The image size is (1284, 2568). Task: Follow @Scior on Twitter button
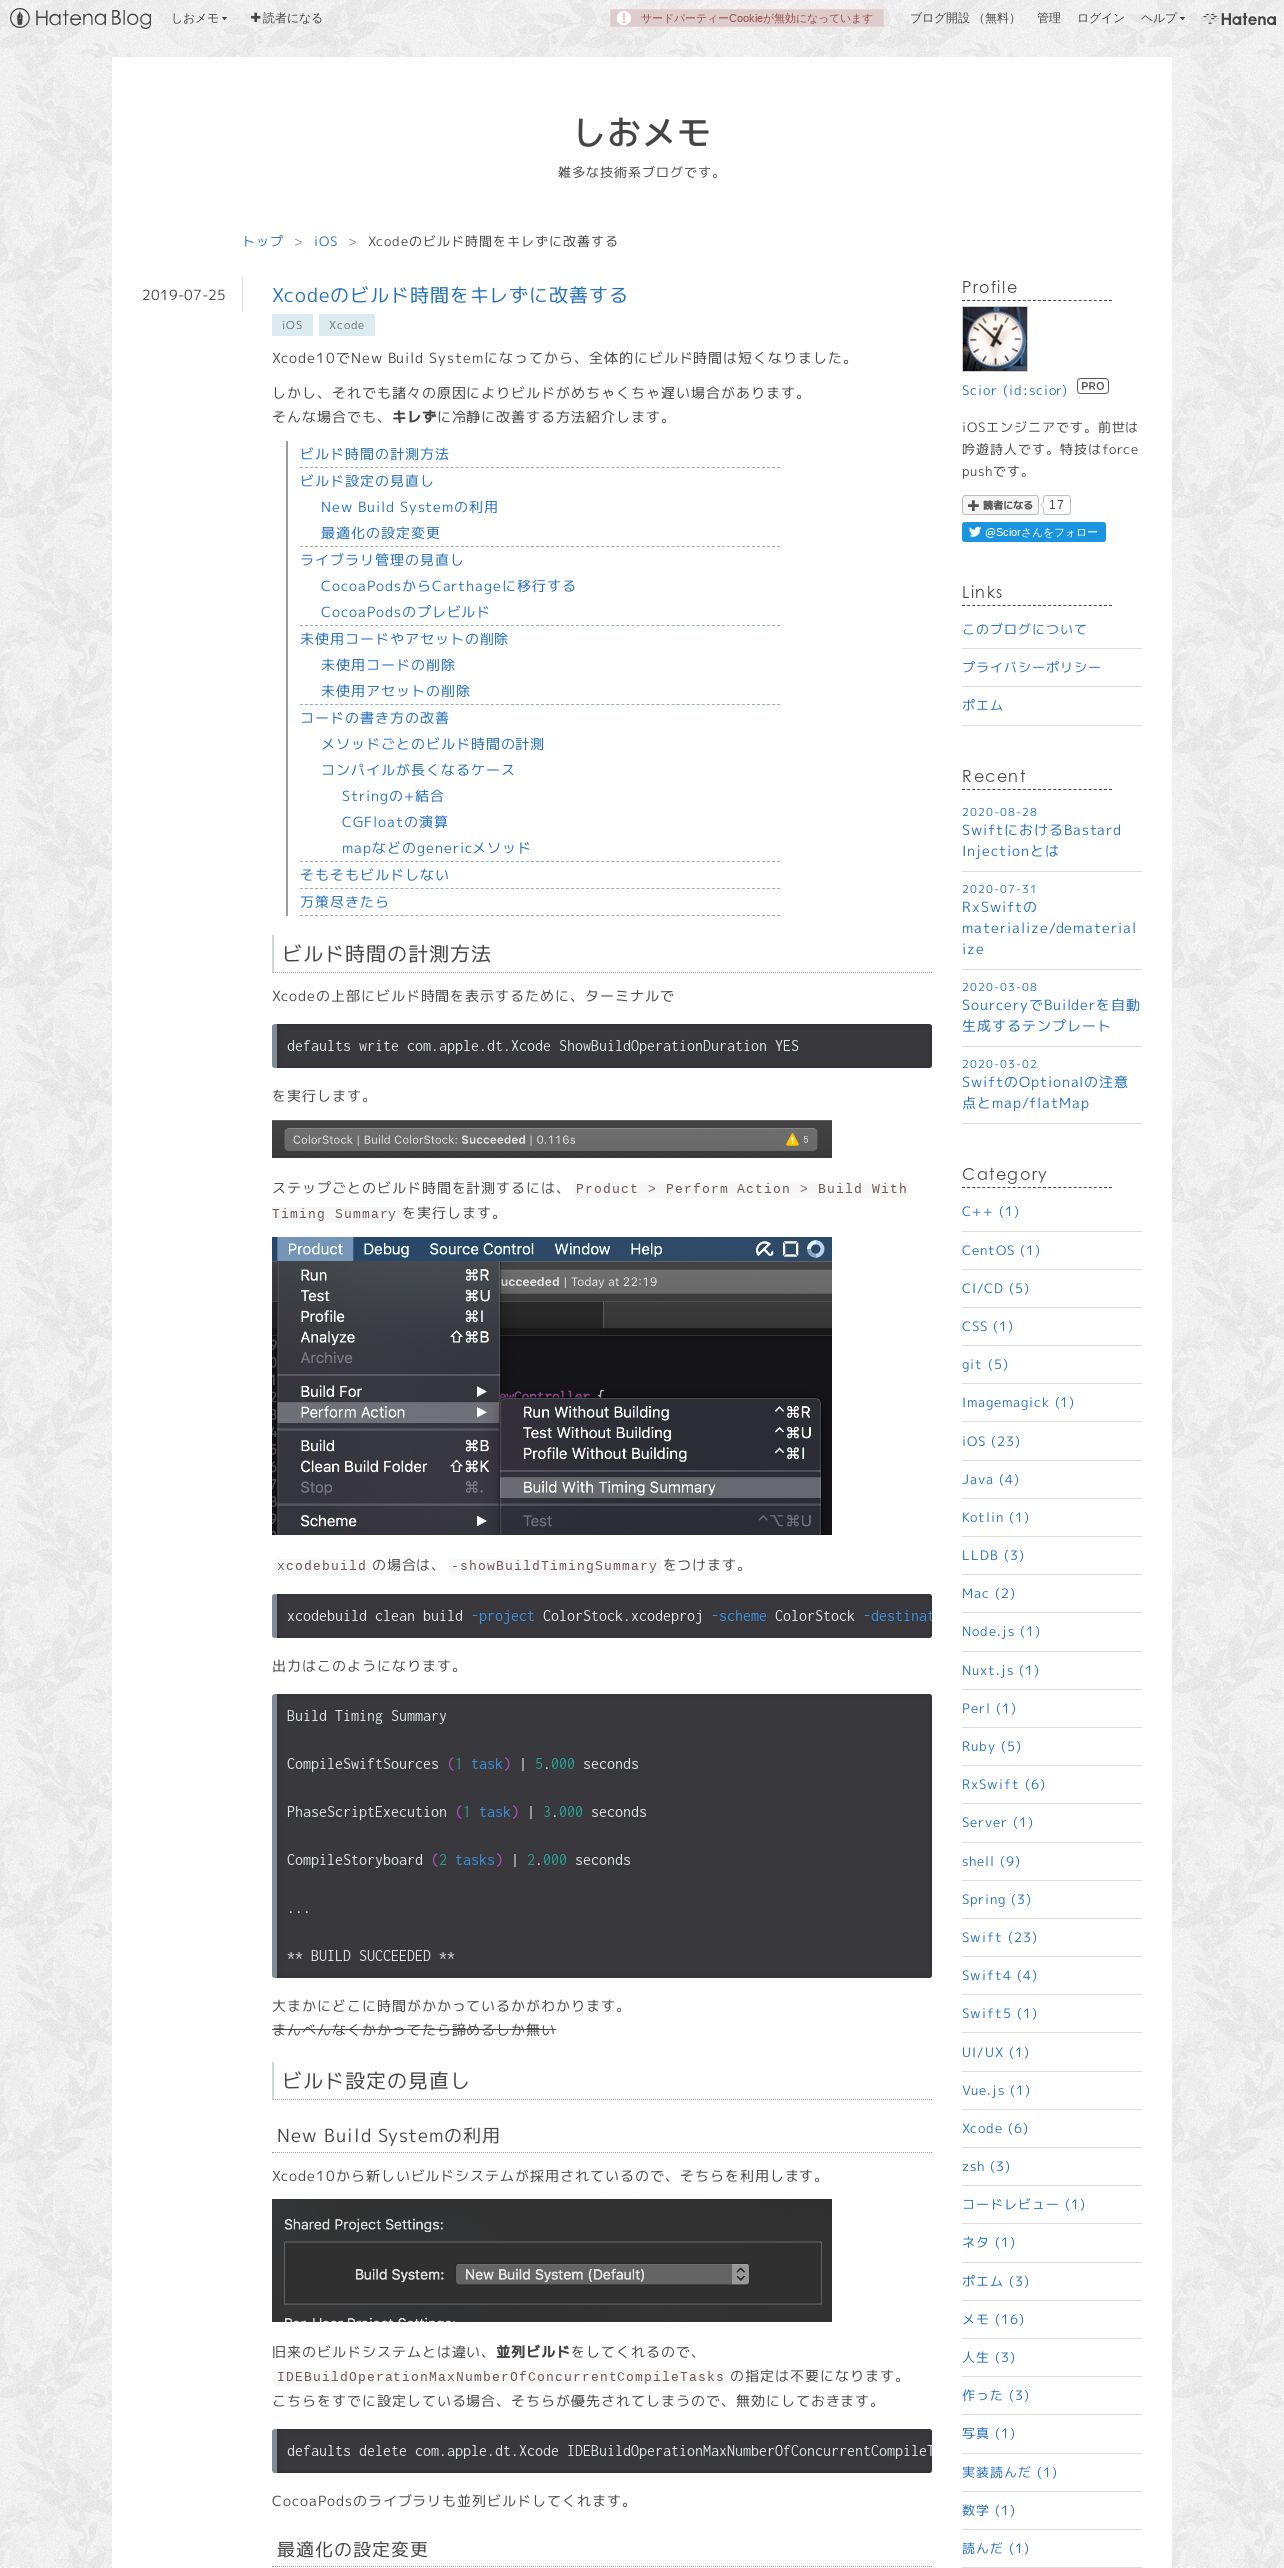(1034, 532)
